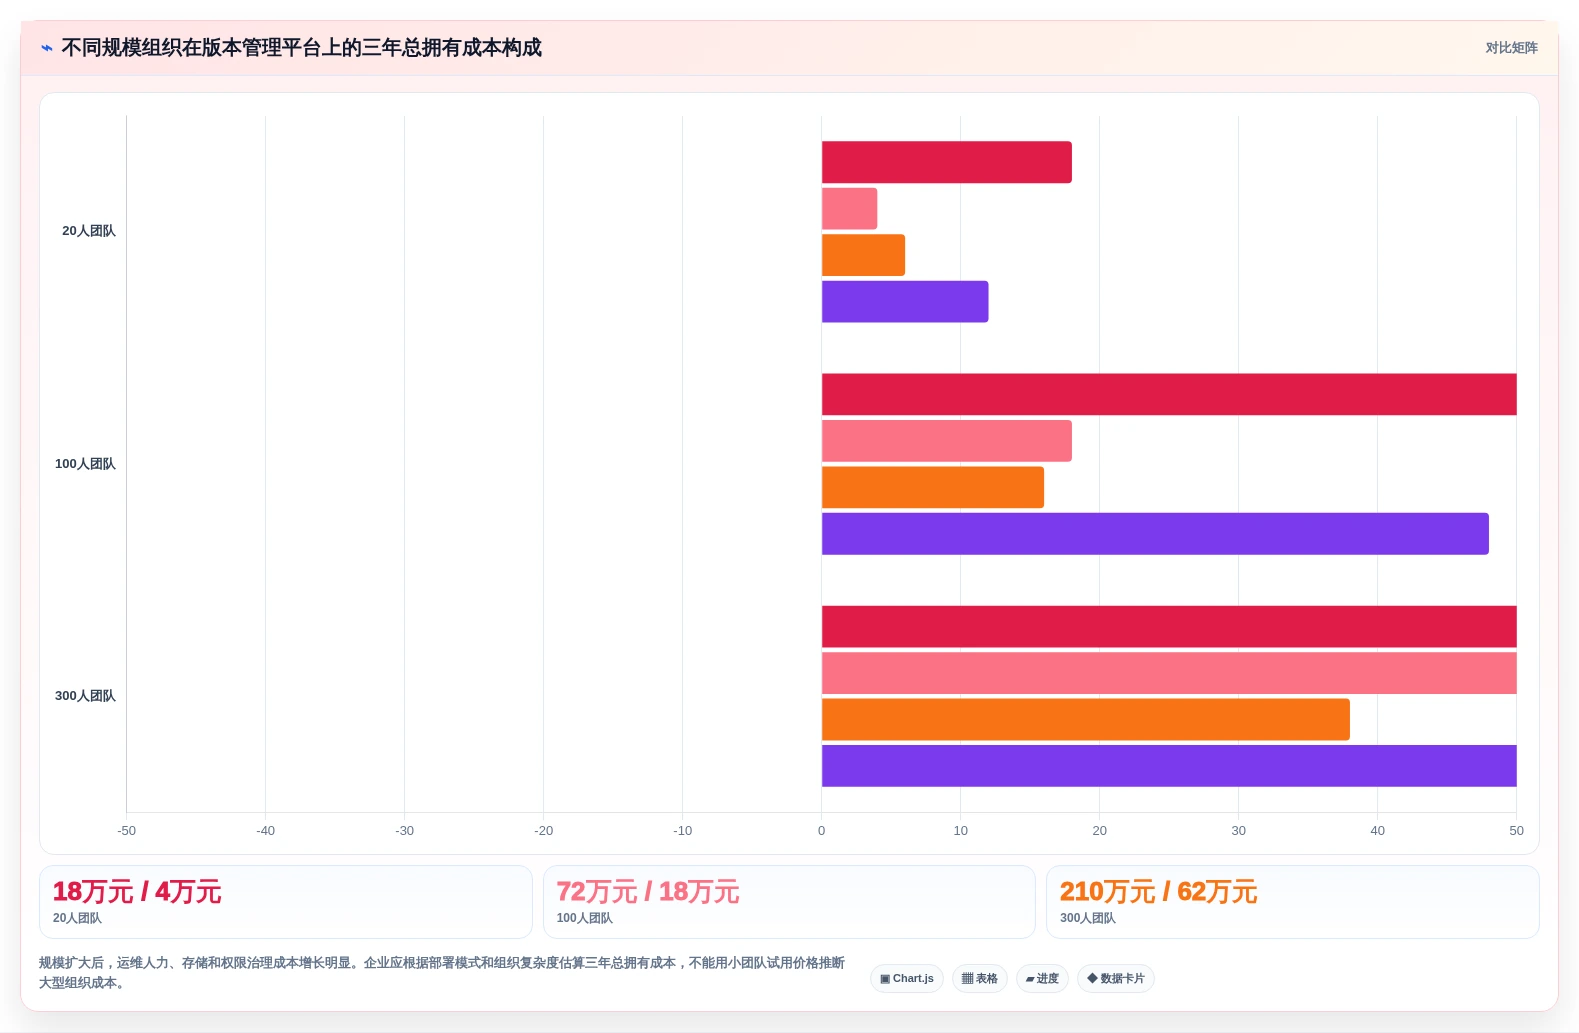Click the pink bar for 20人团队
The image size is (1579, 1033).
[x=850, y=208]
